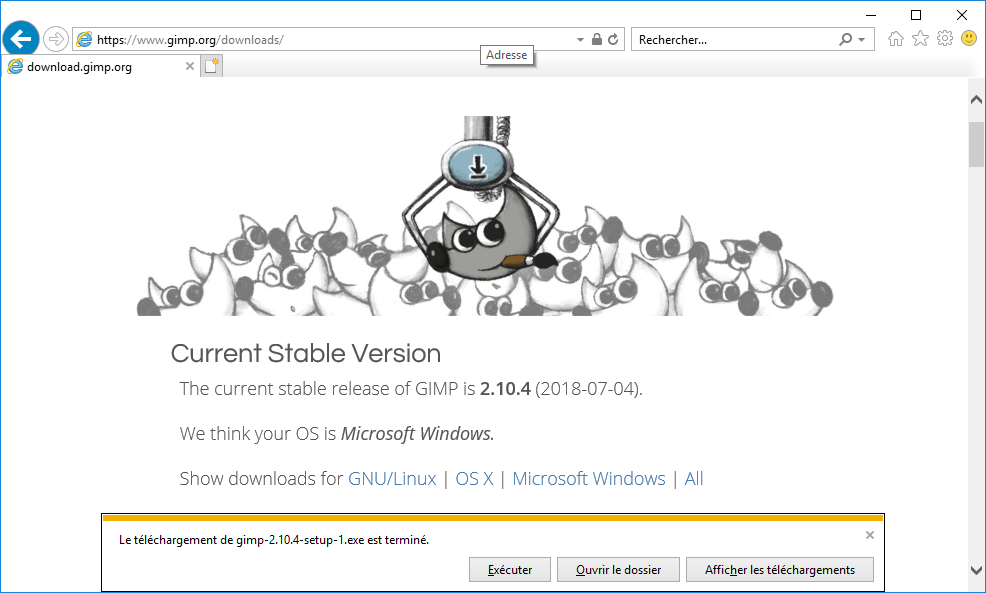
Task: Close the download.gimp.org tab
Action: pos(190,66)
